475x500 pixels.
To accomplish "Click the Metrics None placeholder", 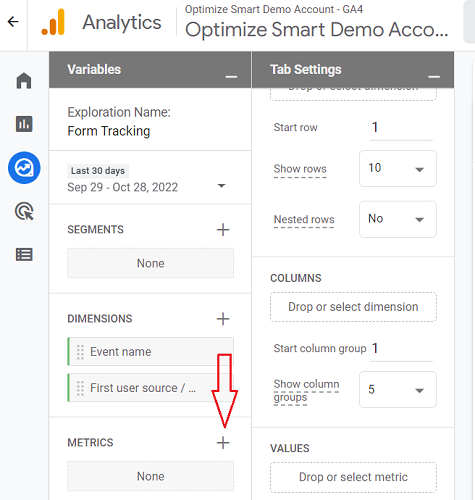I will 151,476.
